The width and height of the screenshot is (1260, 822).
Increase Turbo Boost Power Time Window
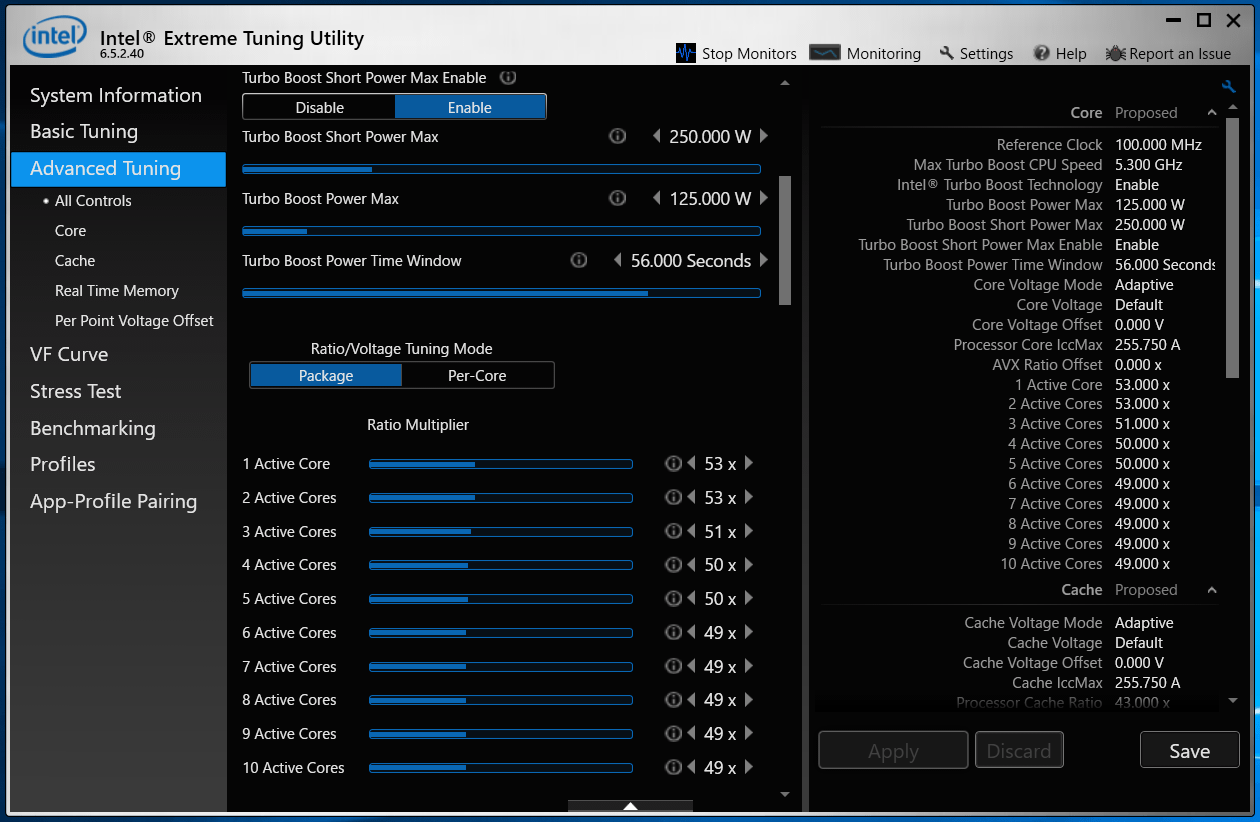point(764,260)
